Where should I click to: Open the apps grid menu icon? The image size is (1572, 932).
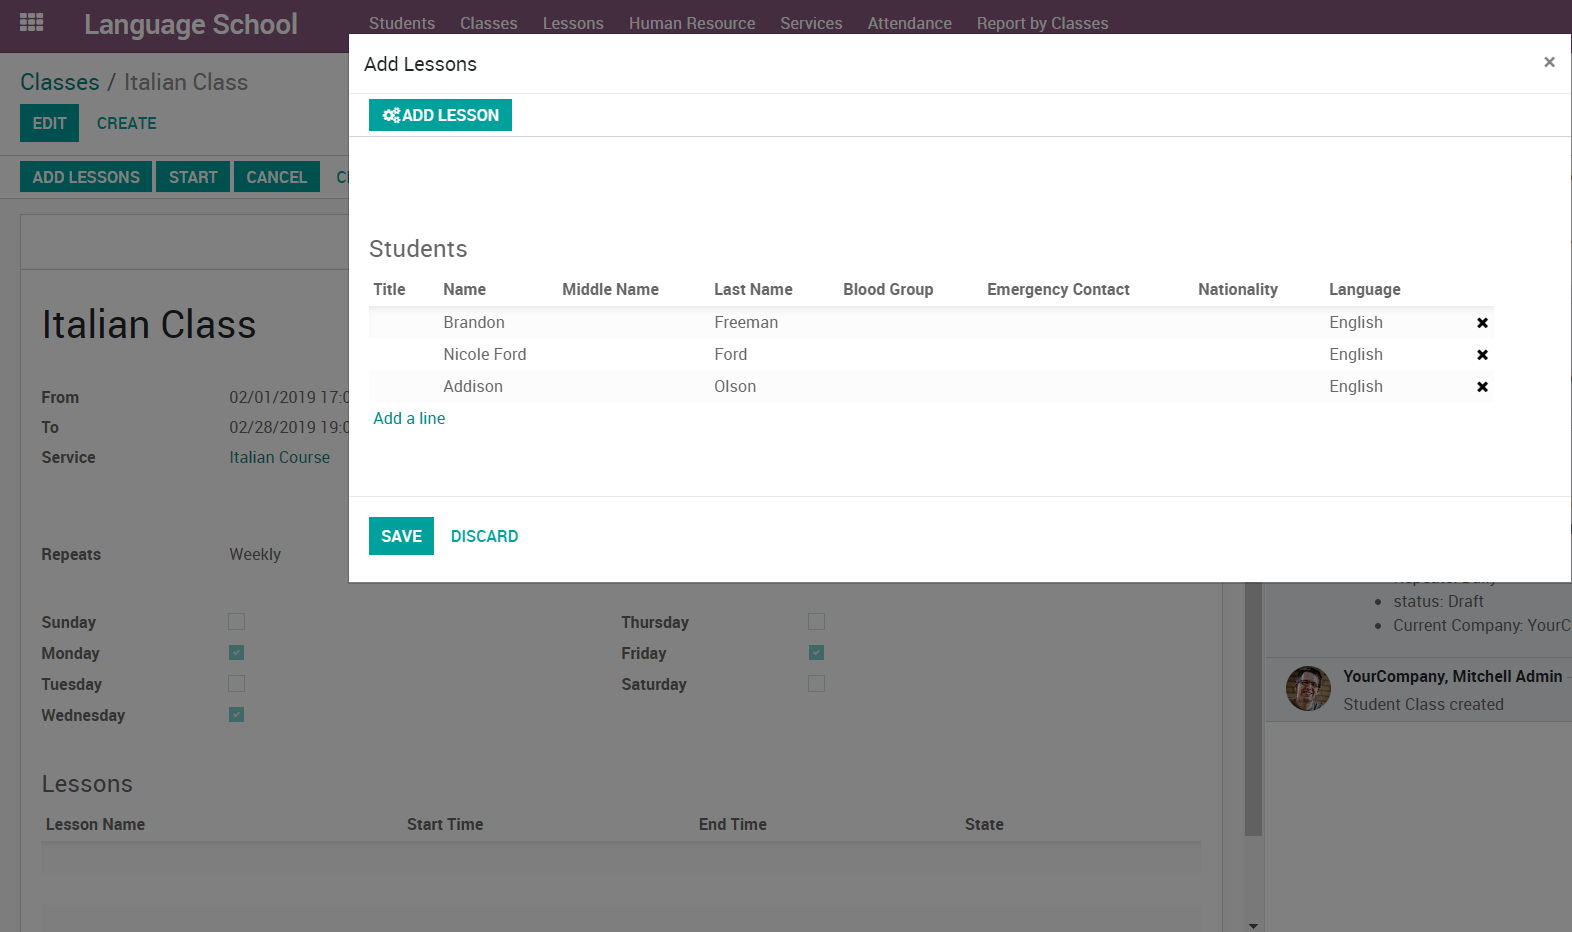[31, 22]
